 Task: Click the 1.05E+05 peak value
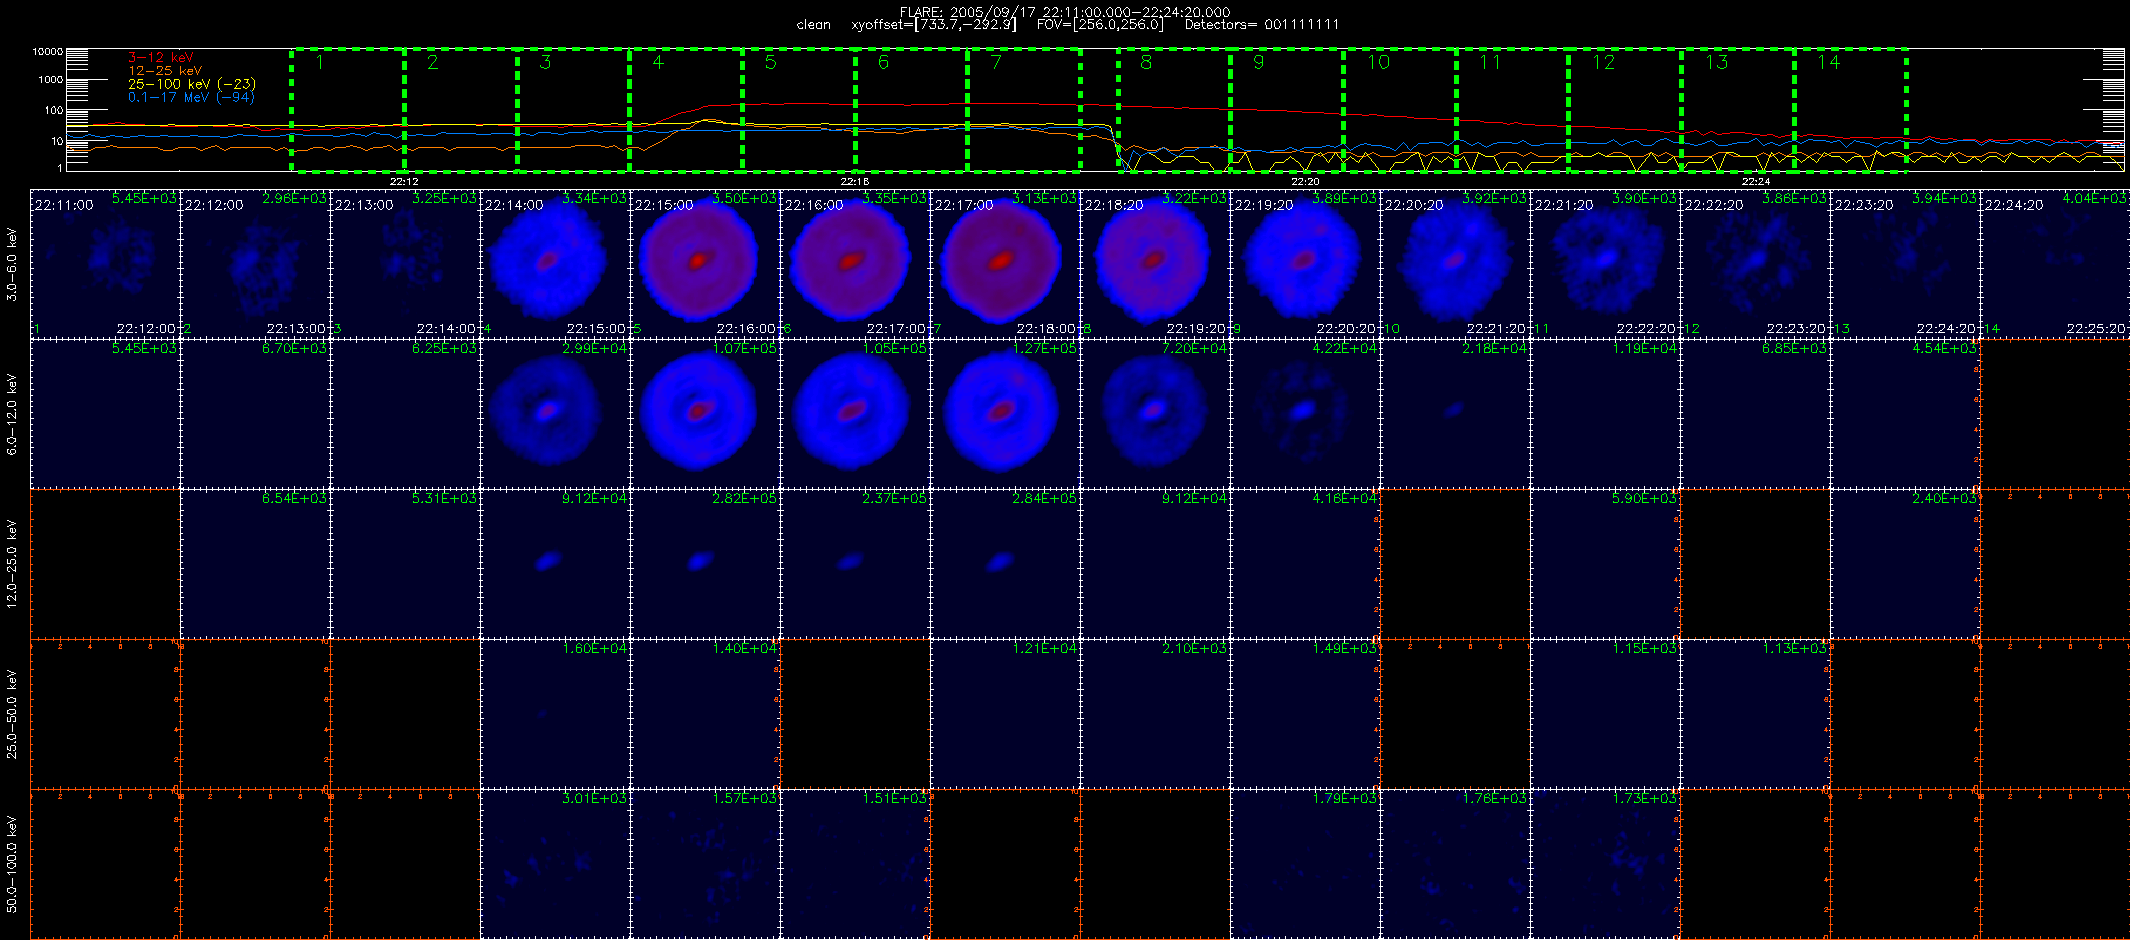pos(894,349)
